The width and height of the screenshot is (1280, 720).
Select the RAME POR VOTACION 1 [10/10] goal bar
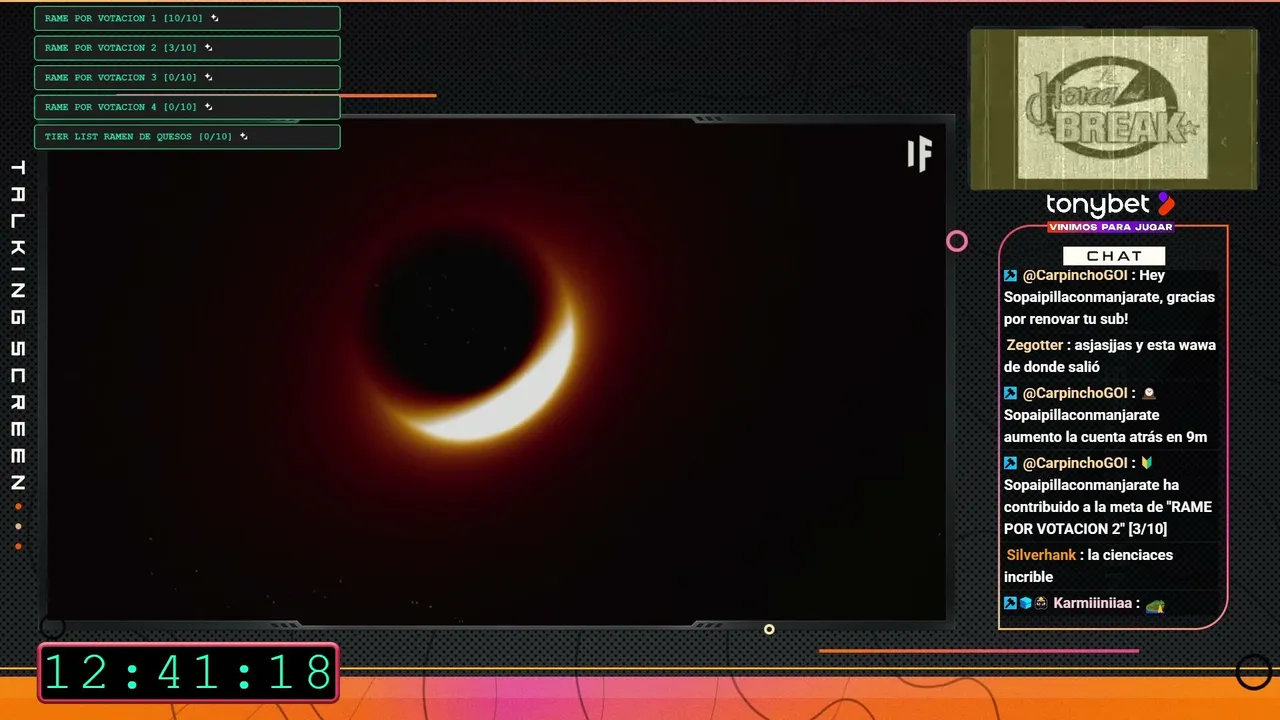(187, 18)
